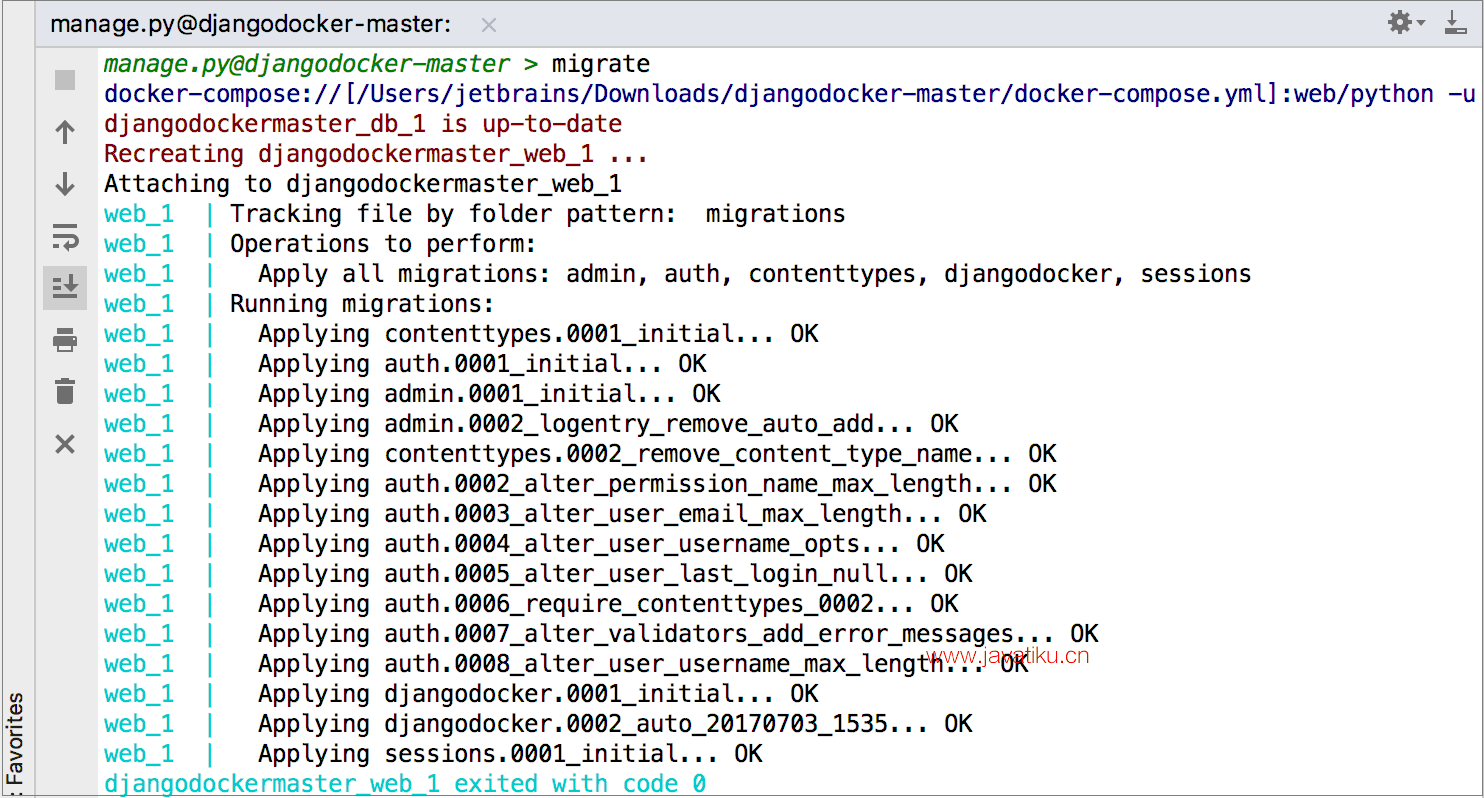
Task: Click 'djangodockermaster_db_1 is up-to-date' line
Action: [363, 124]
